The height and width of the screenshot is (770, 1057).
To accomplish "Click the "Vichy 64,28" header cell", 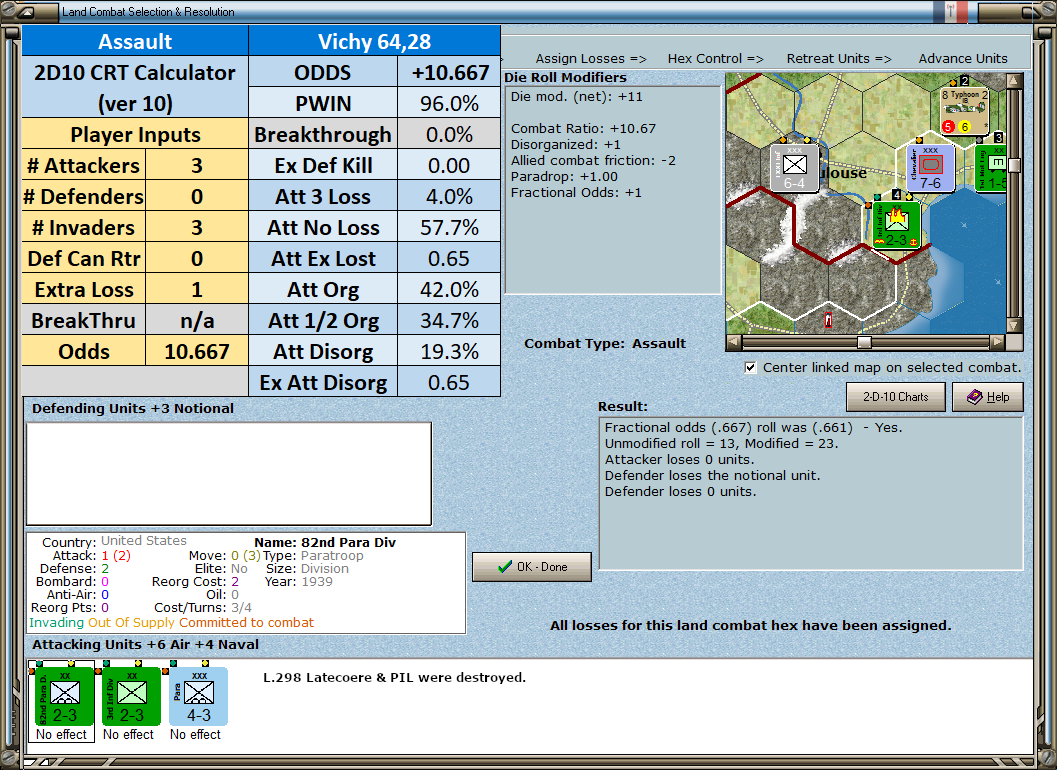I will pos(375,41).
